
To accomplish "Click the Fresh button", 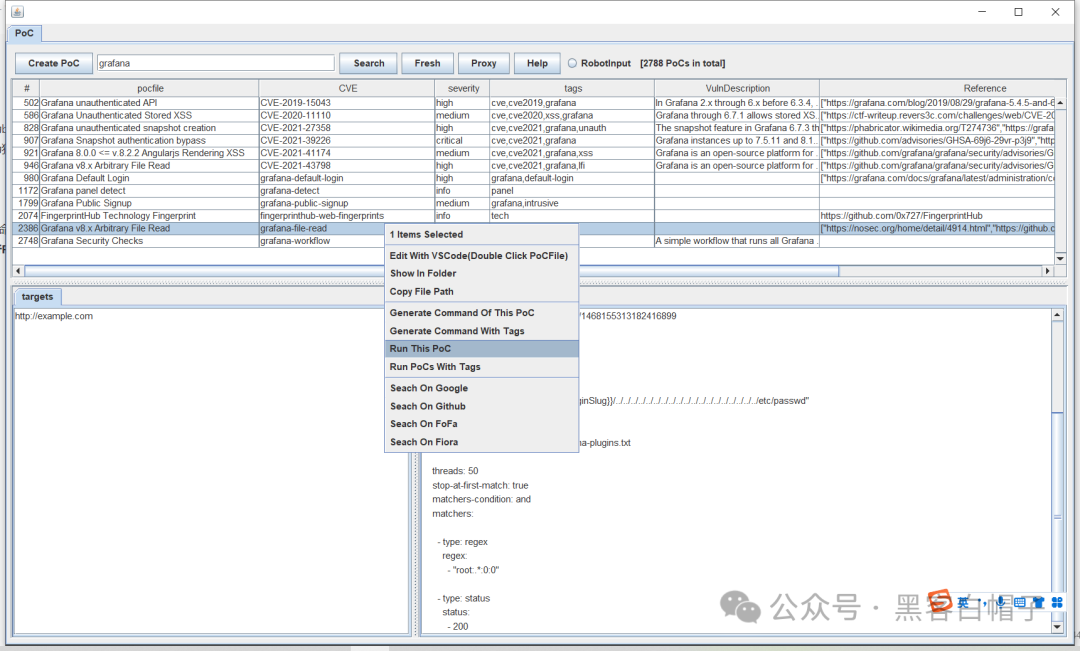I will pos(427,63).
